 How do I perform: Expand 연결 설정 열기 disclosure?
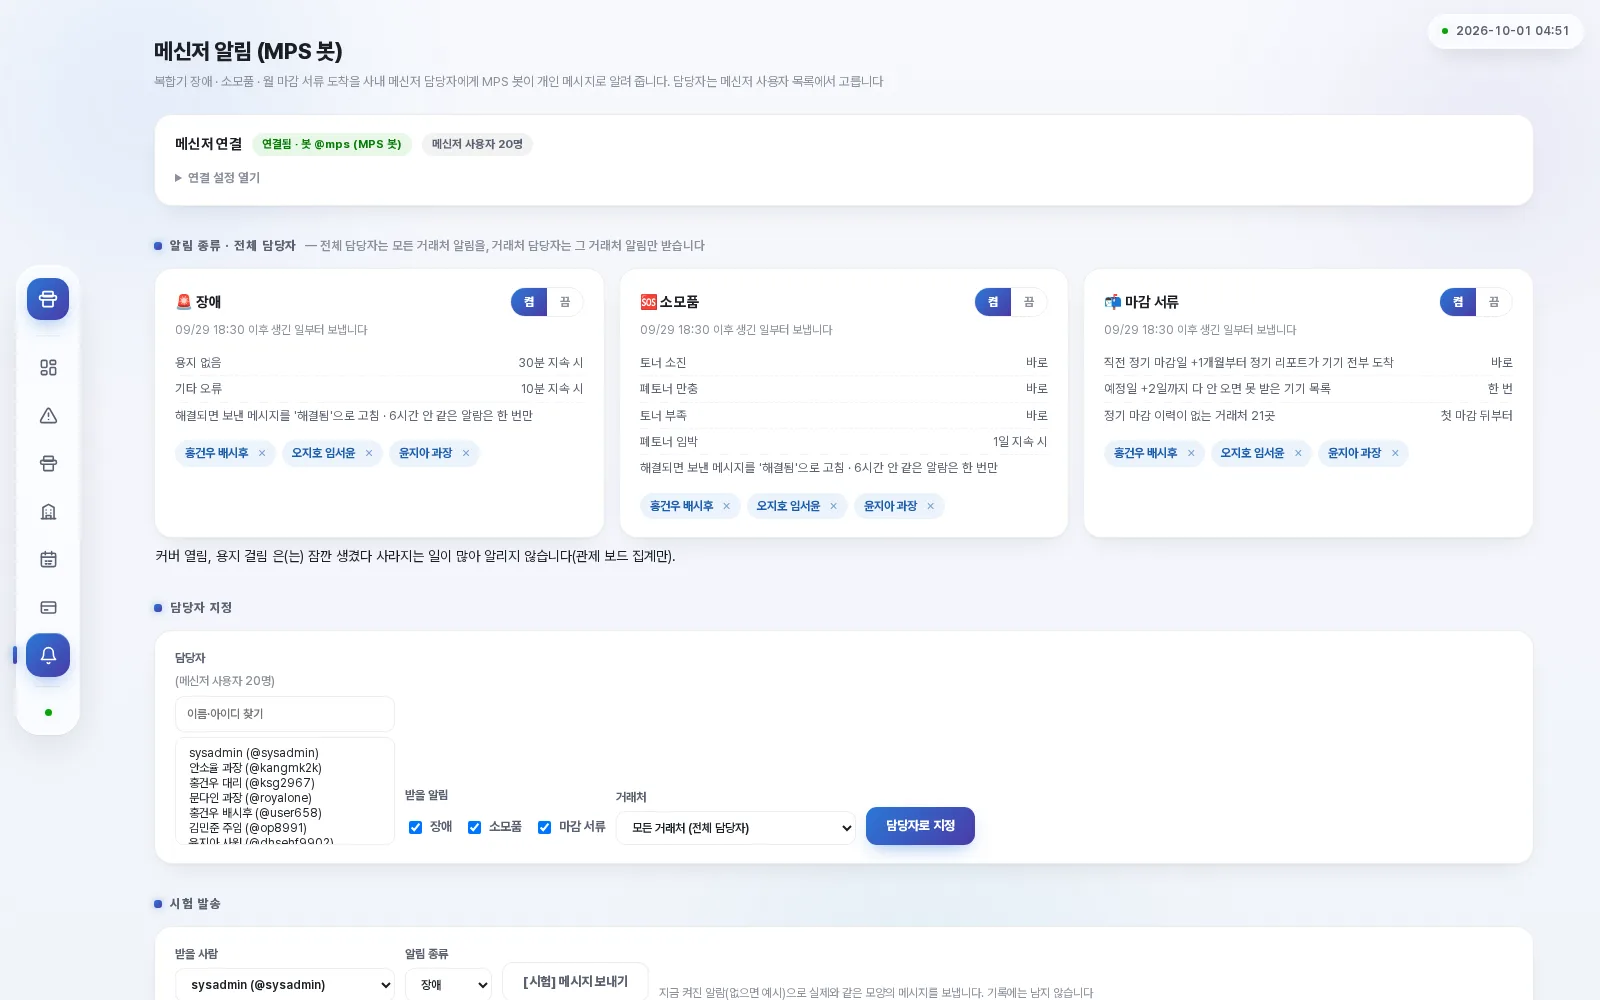(217, 178)
